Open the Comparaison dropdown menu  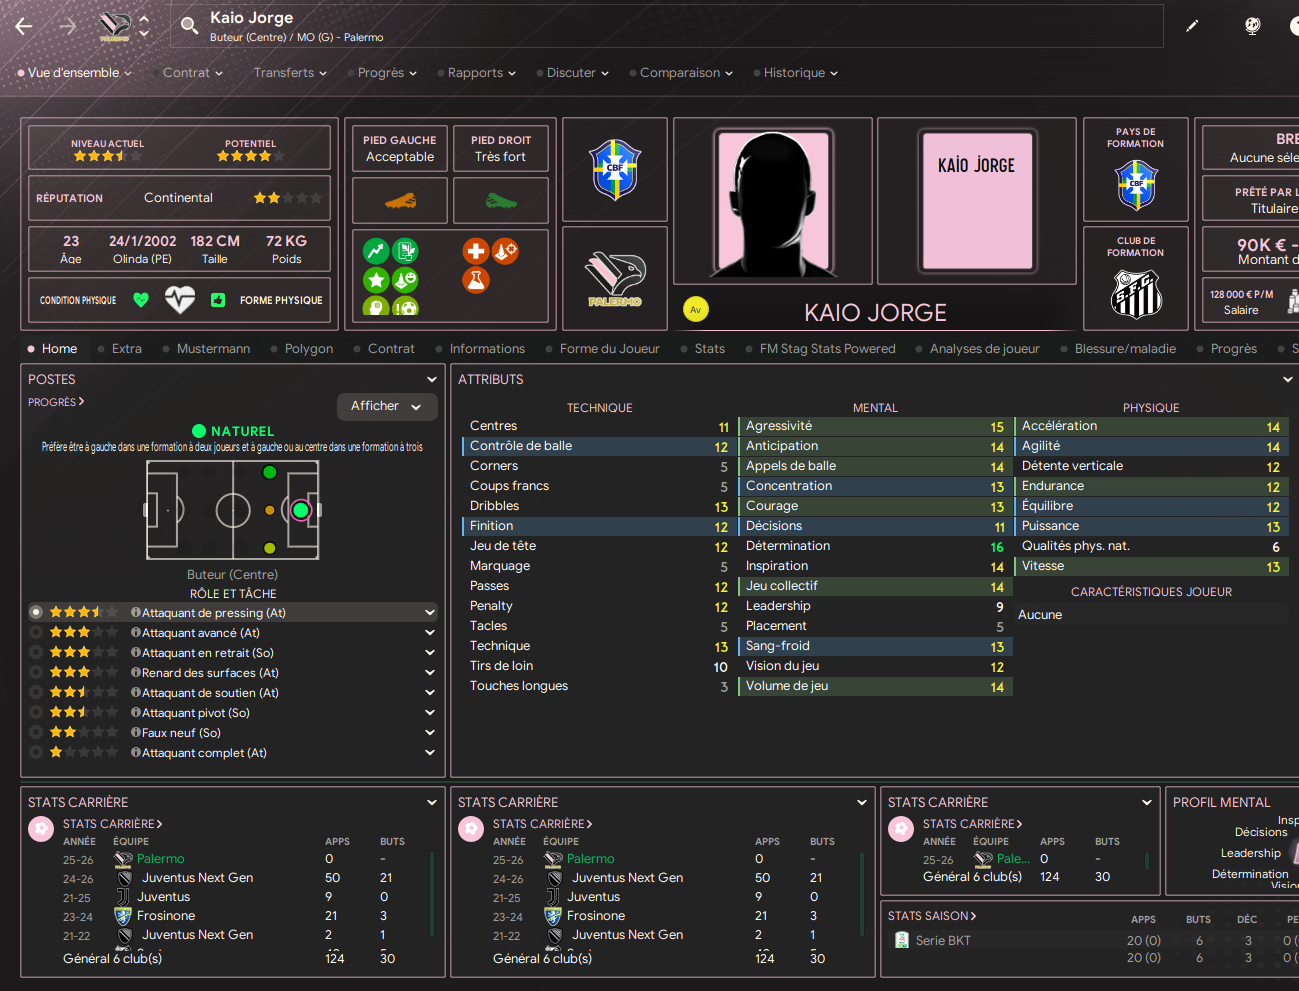tap(686, 73)
